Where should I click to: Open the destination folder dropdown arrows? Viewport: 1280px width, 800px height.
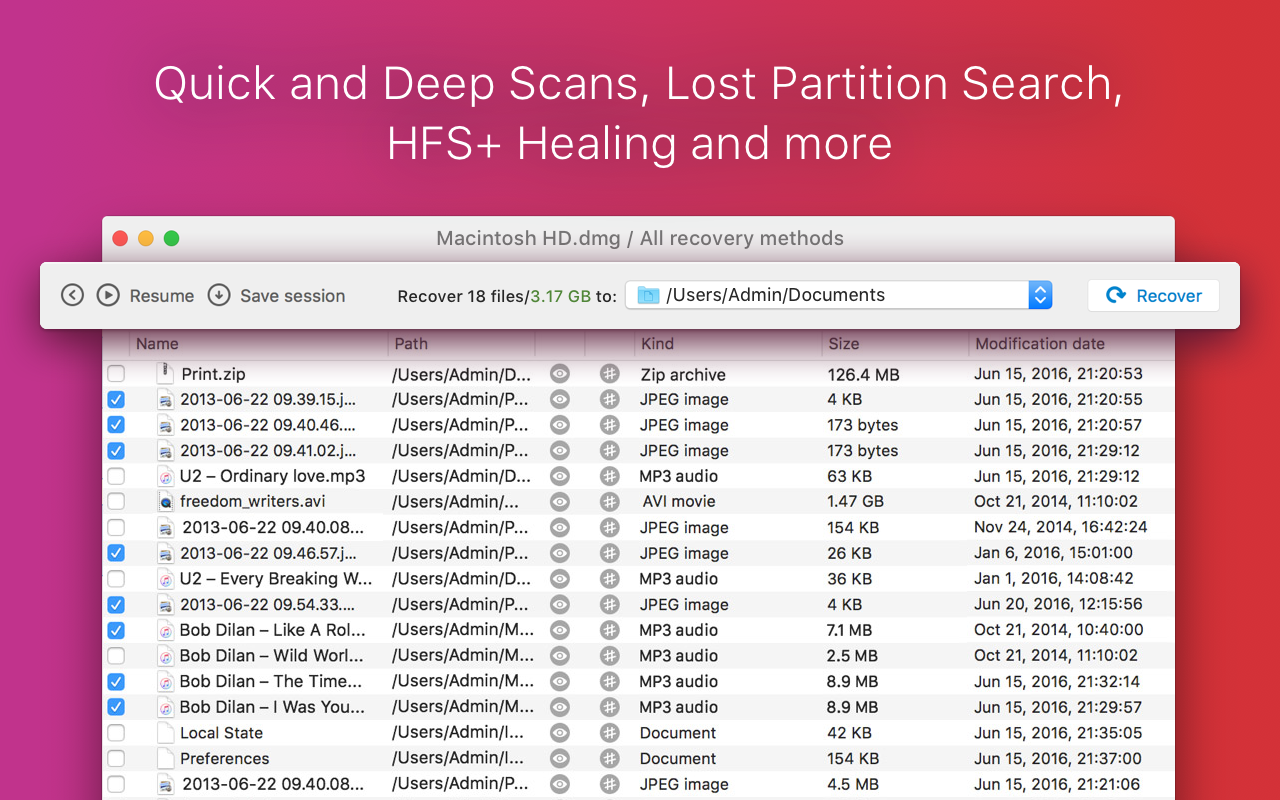coord(1040,295)
